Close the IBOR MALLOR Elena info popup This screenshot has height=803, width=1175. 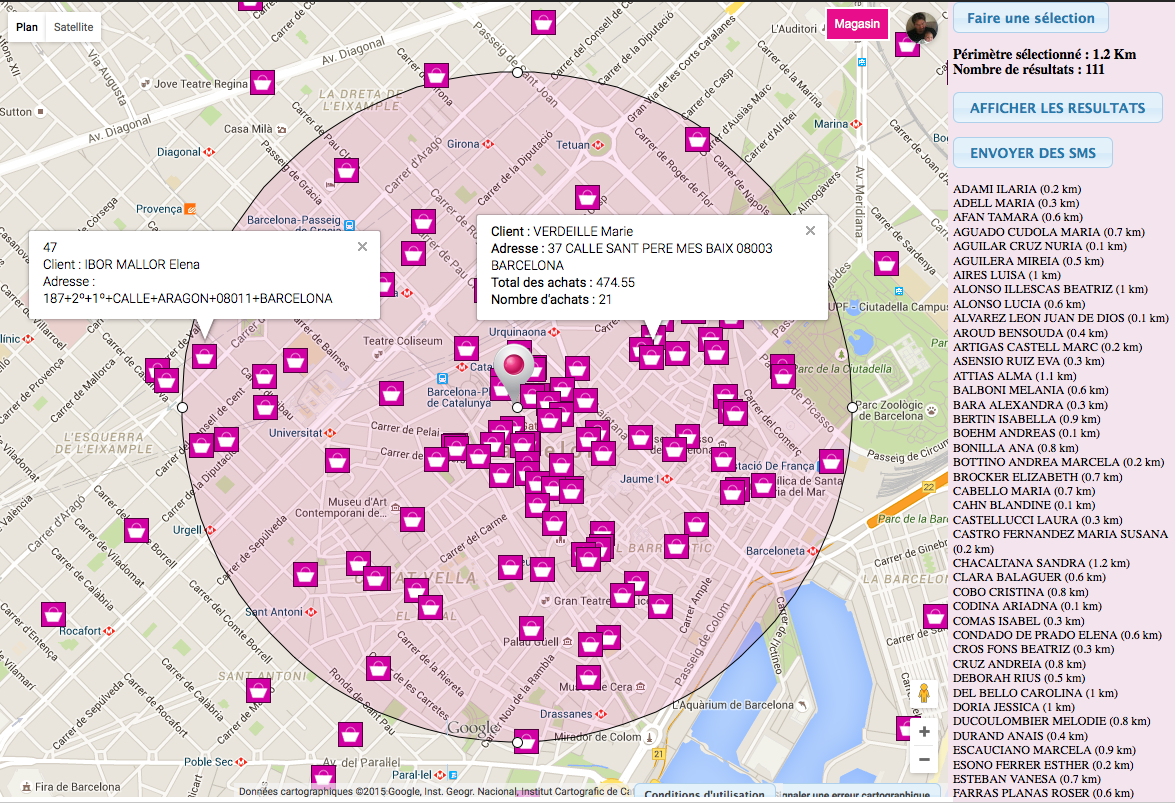362,246
